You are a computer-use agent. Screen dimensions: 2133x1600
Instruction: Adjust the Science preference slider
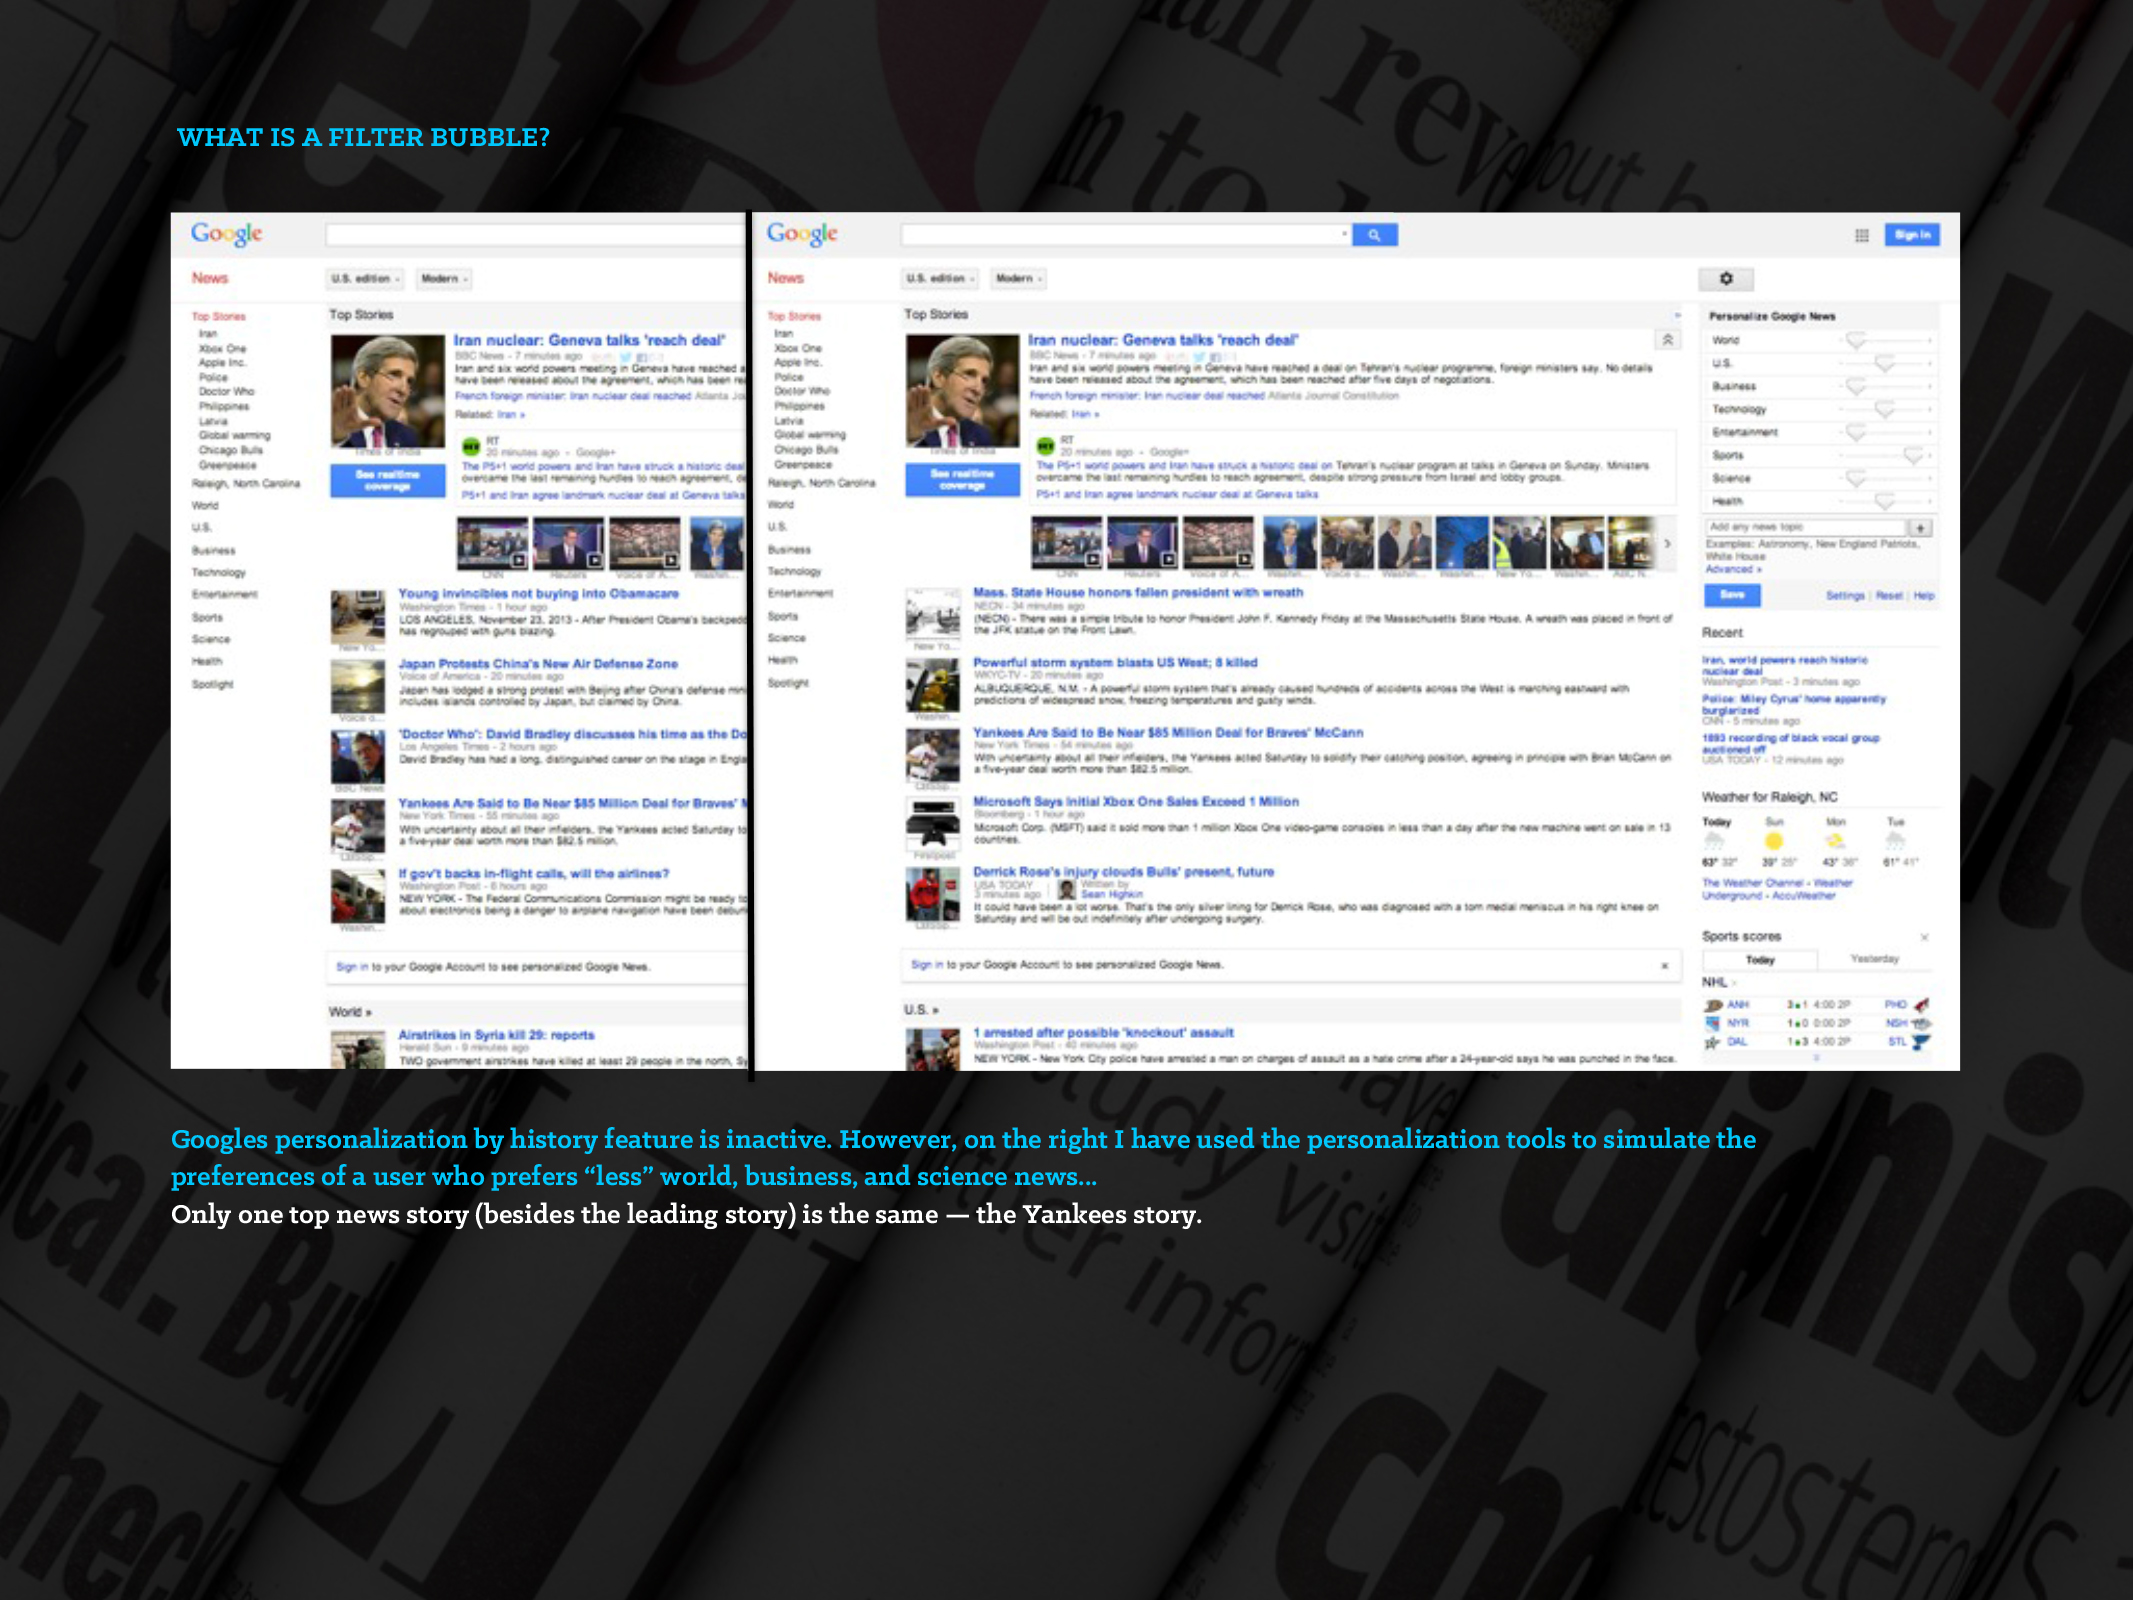(1855, 479)
